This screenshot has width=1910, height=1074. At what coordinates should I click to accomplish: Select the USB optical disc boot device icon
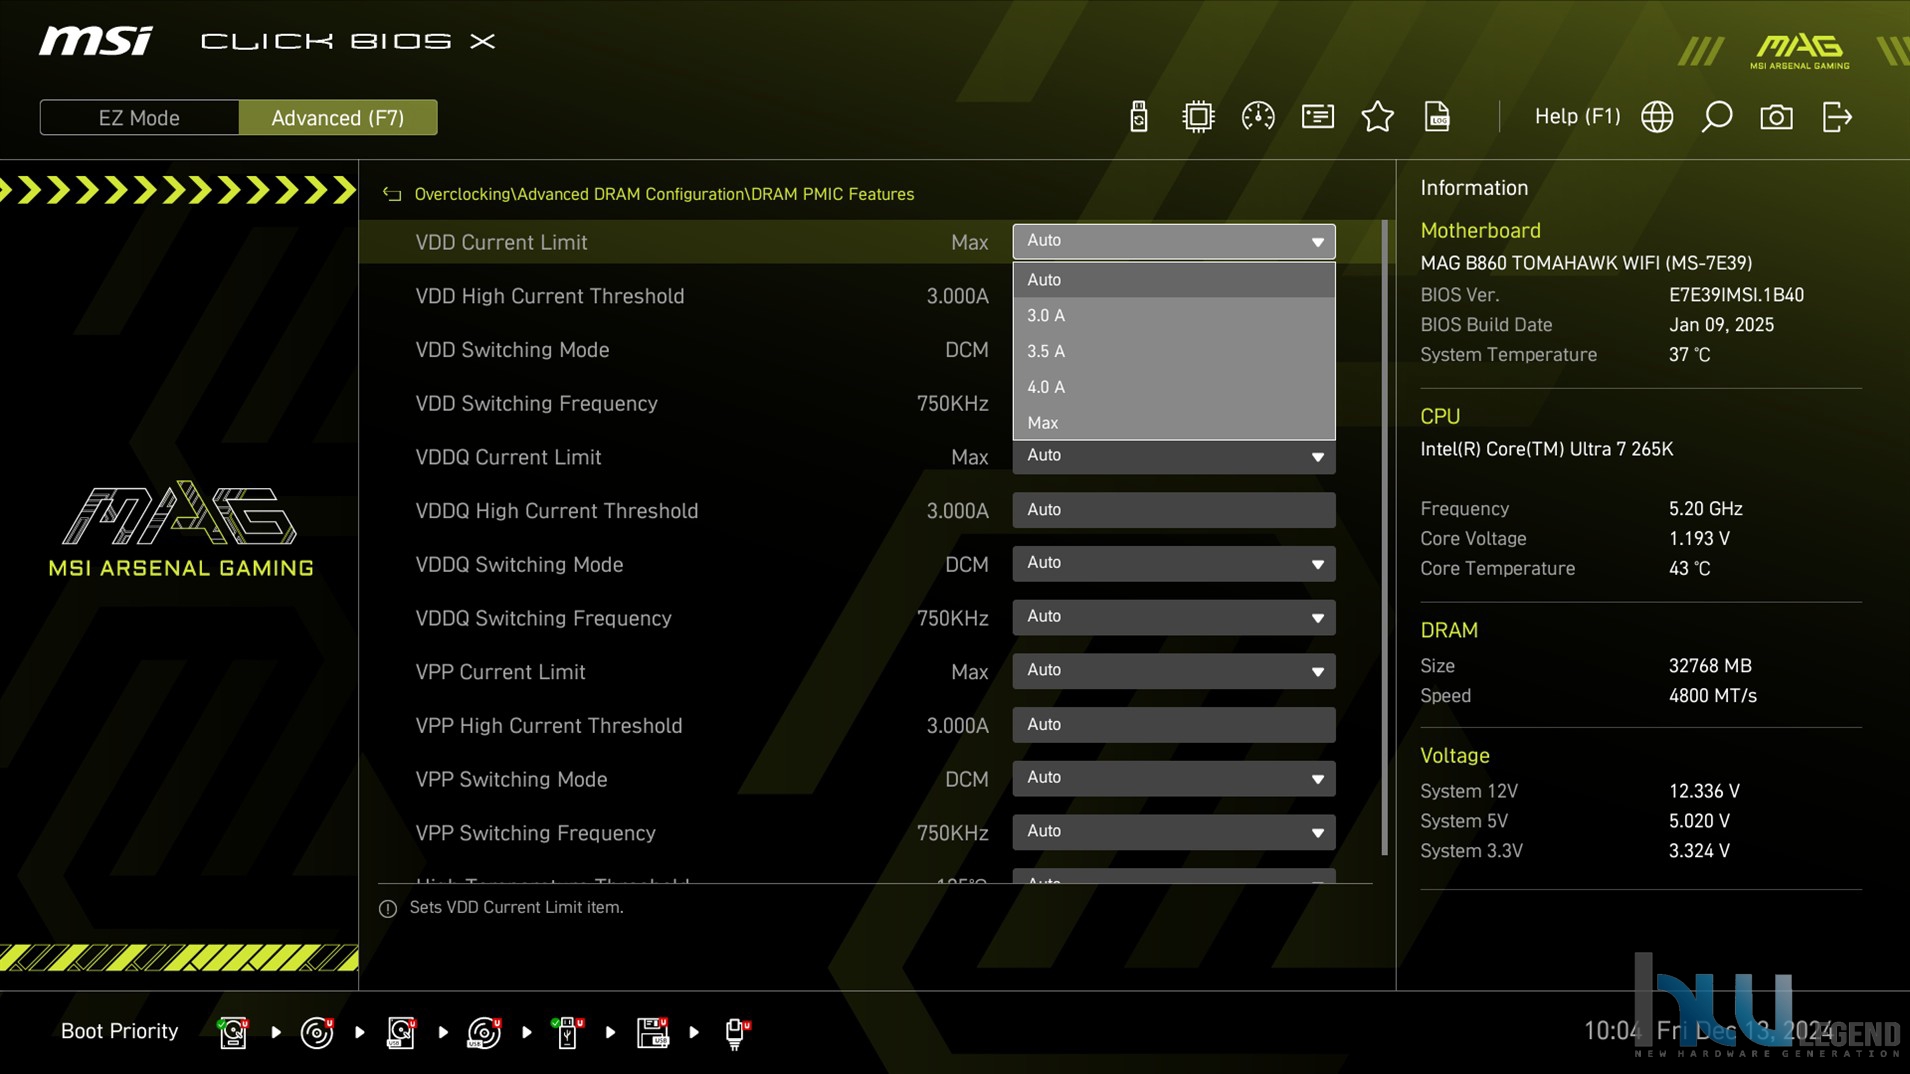(x=484, y=1032)
